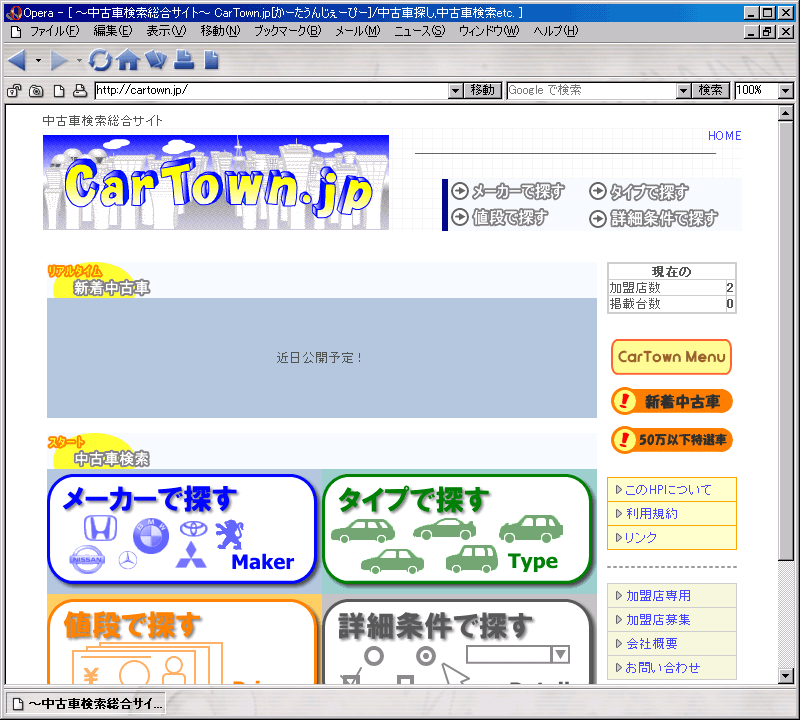Open the ヘルプ(H) menu
Image resolution: width=800 pixels, height=720 pixels.
(x=556, y=31)
